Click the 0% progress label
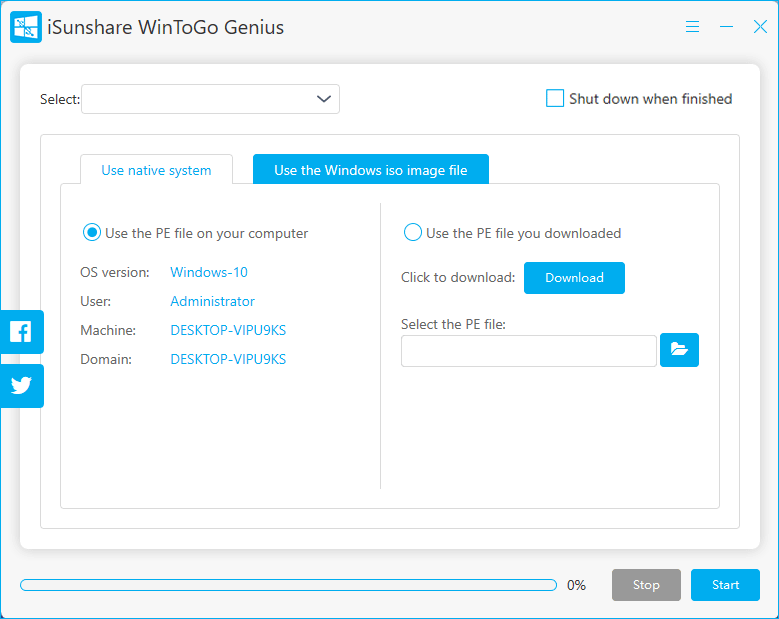Screen dimensions: 779x619 (x=576, y=585)
